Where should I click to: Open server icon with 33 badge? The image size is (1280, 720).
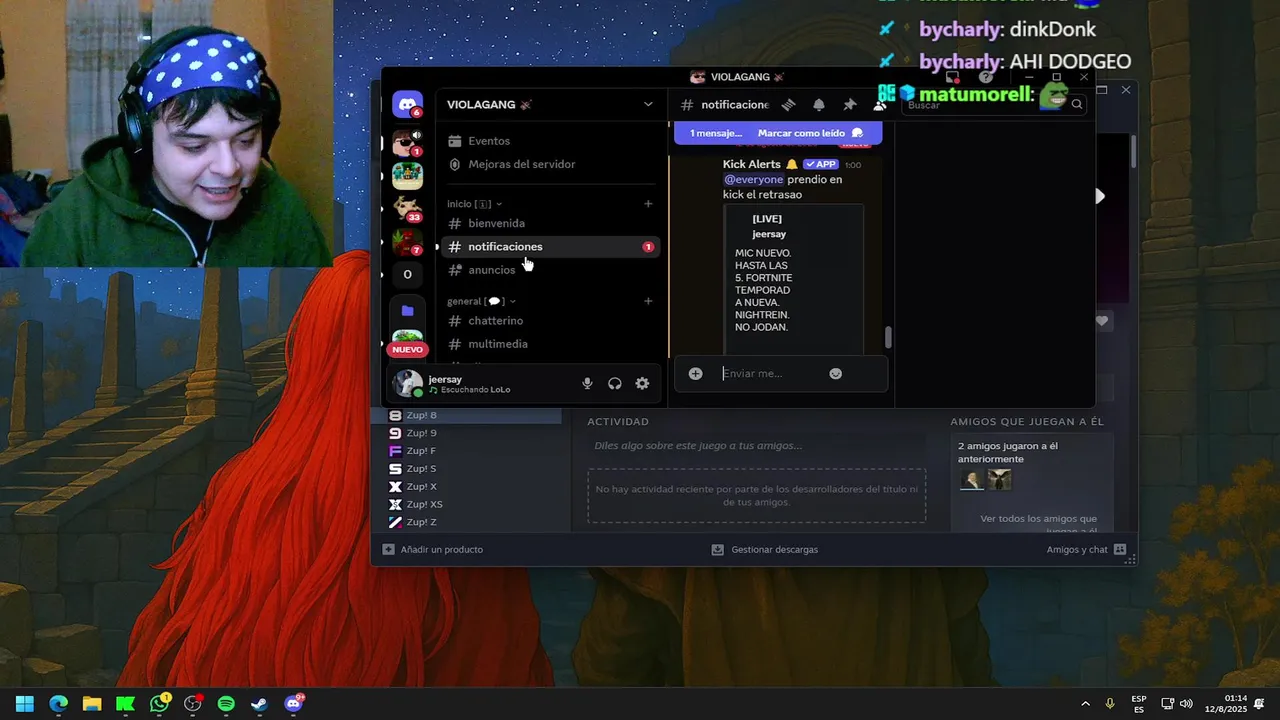pos(407,208)
